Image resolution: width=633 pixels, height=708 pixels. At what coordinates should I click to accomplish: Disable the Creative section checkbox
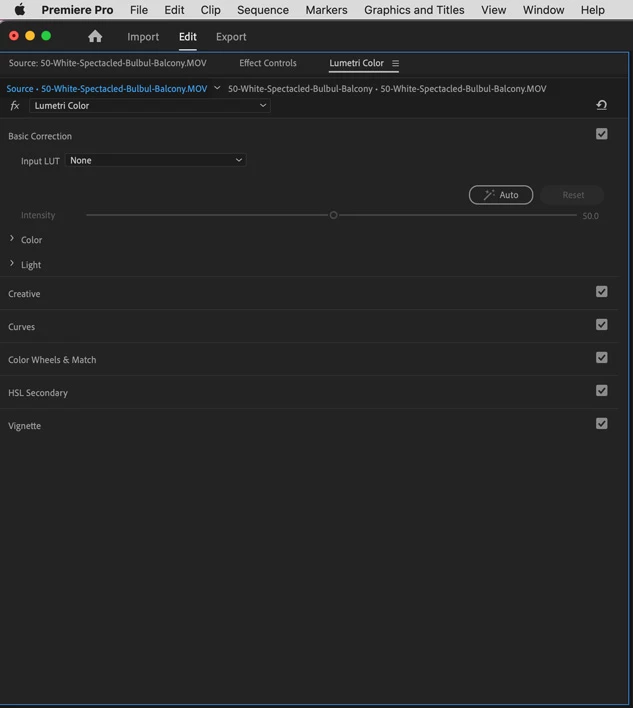click(601, 292)
